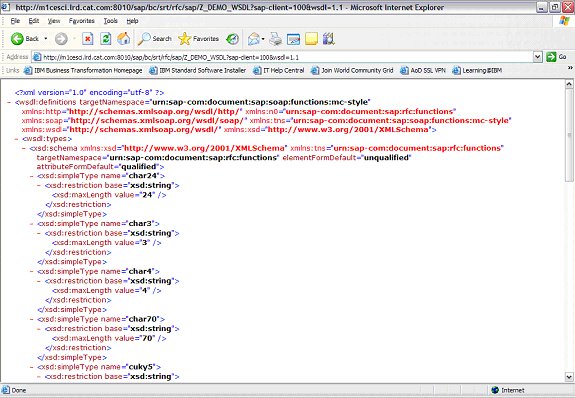This screenshot has height=398, width=575.
Task: Collapse the simpleType char70 node
Action: (32, 320)
